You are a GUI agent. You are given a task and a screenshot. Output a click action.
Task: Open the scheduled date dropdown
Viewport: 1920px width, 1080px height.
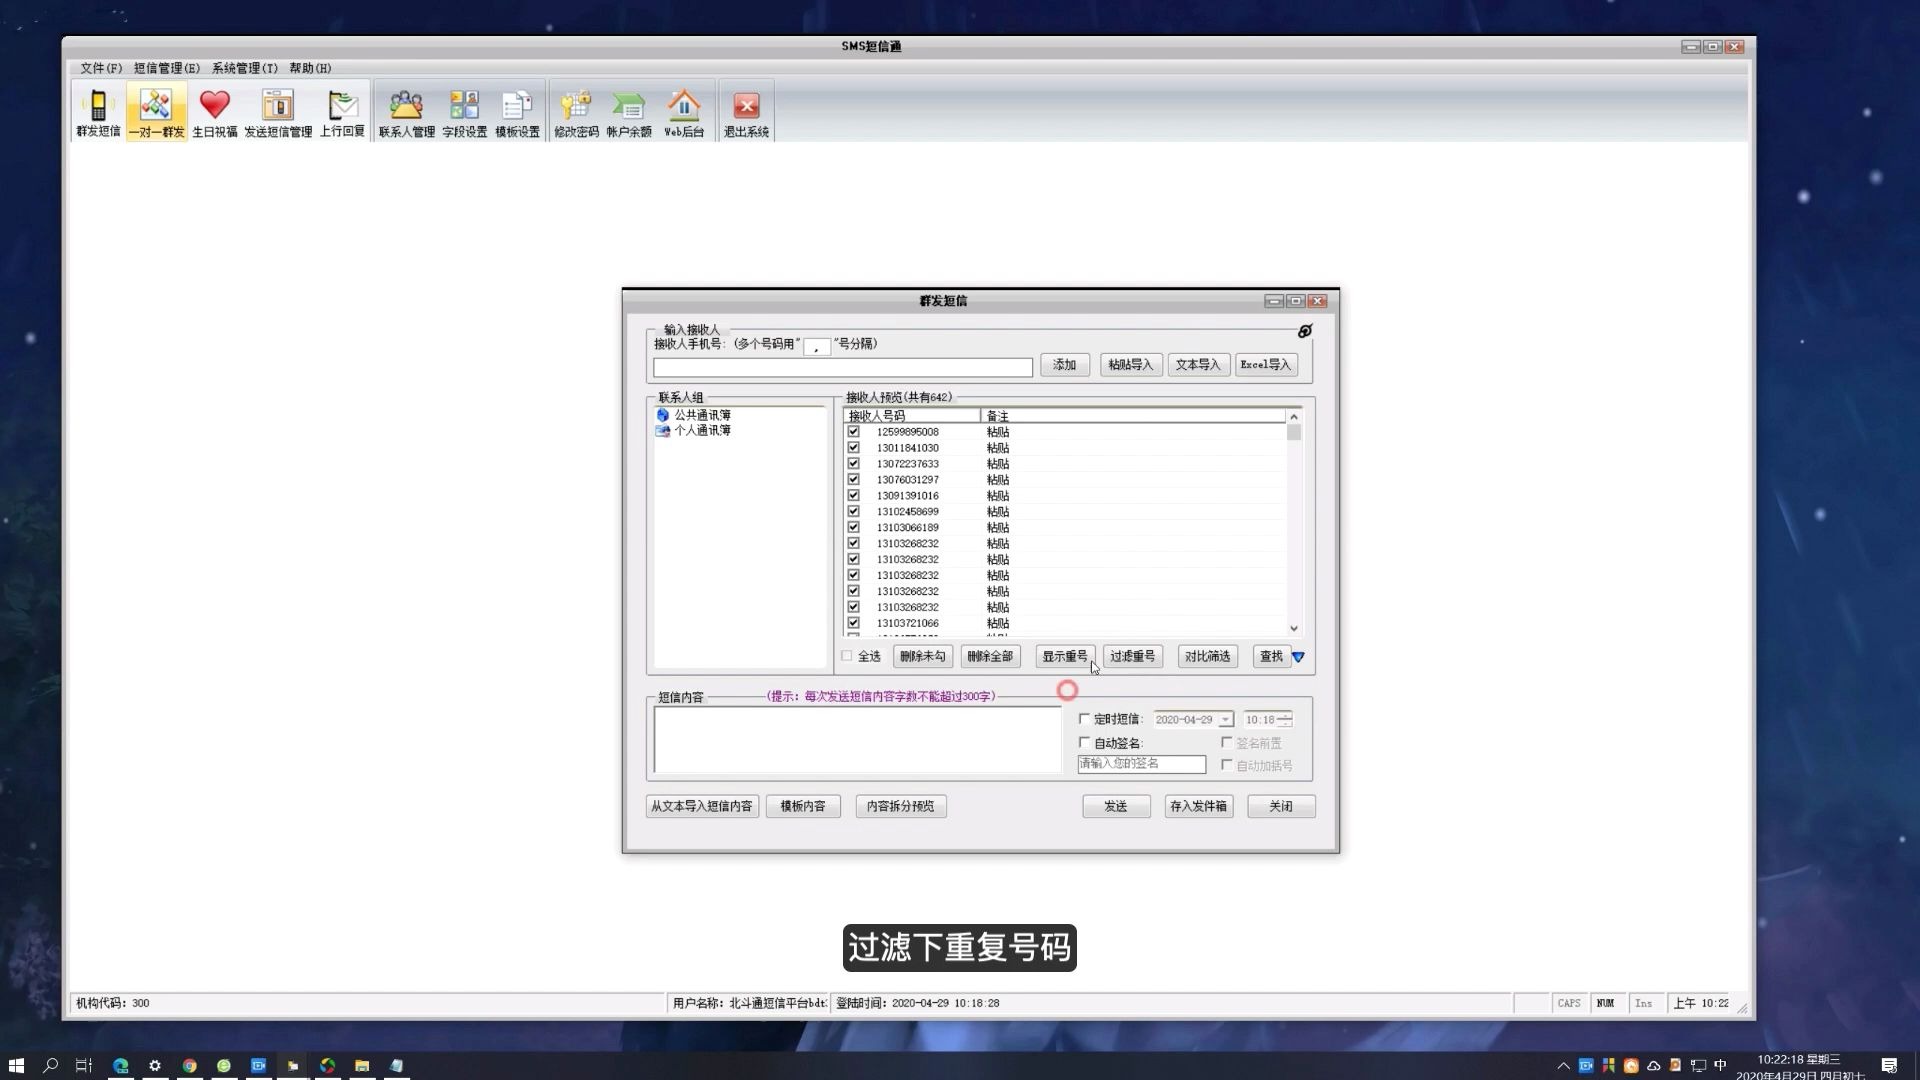pos(1225,720)
